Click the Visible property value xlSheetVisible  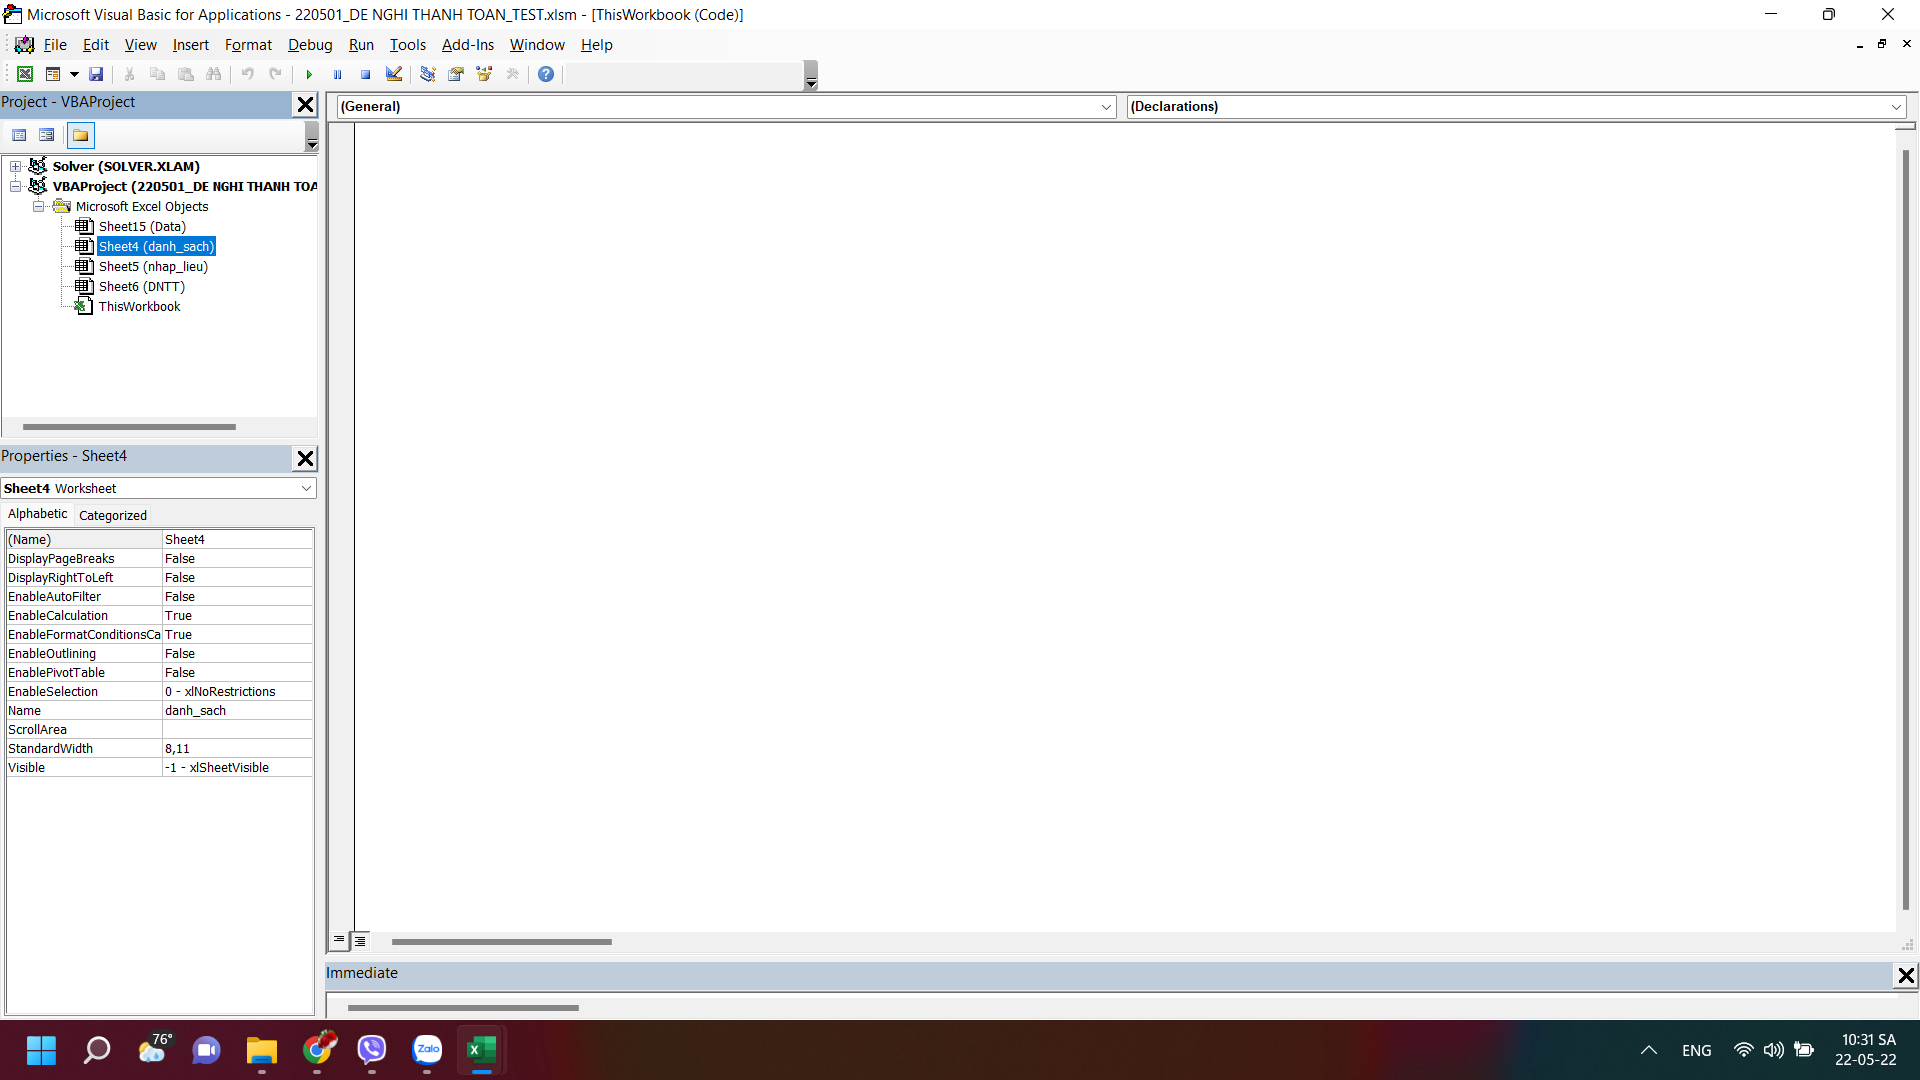point(238,768)
